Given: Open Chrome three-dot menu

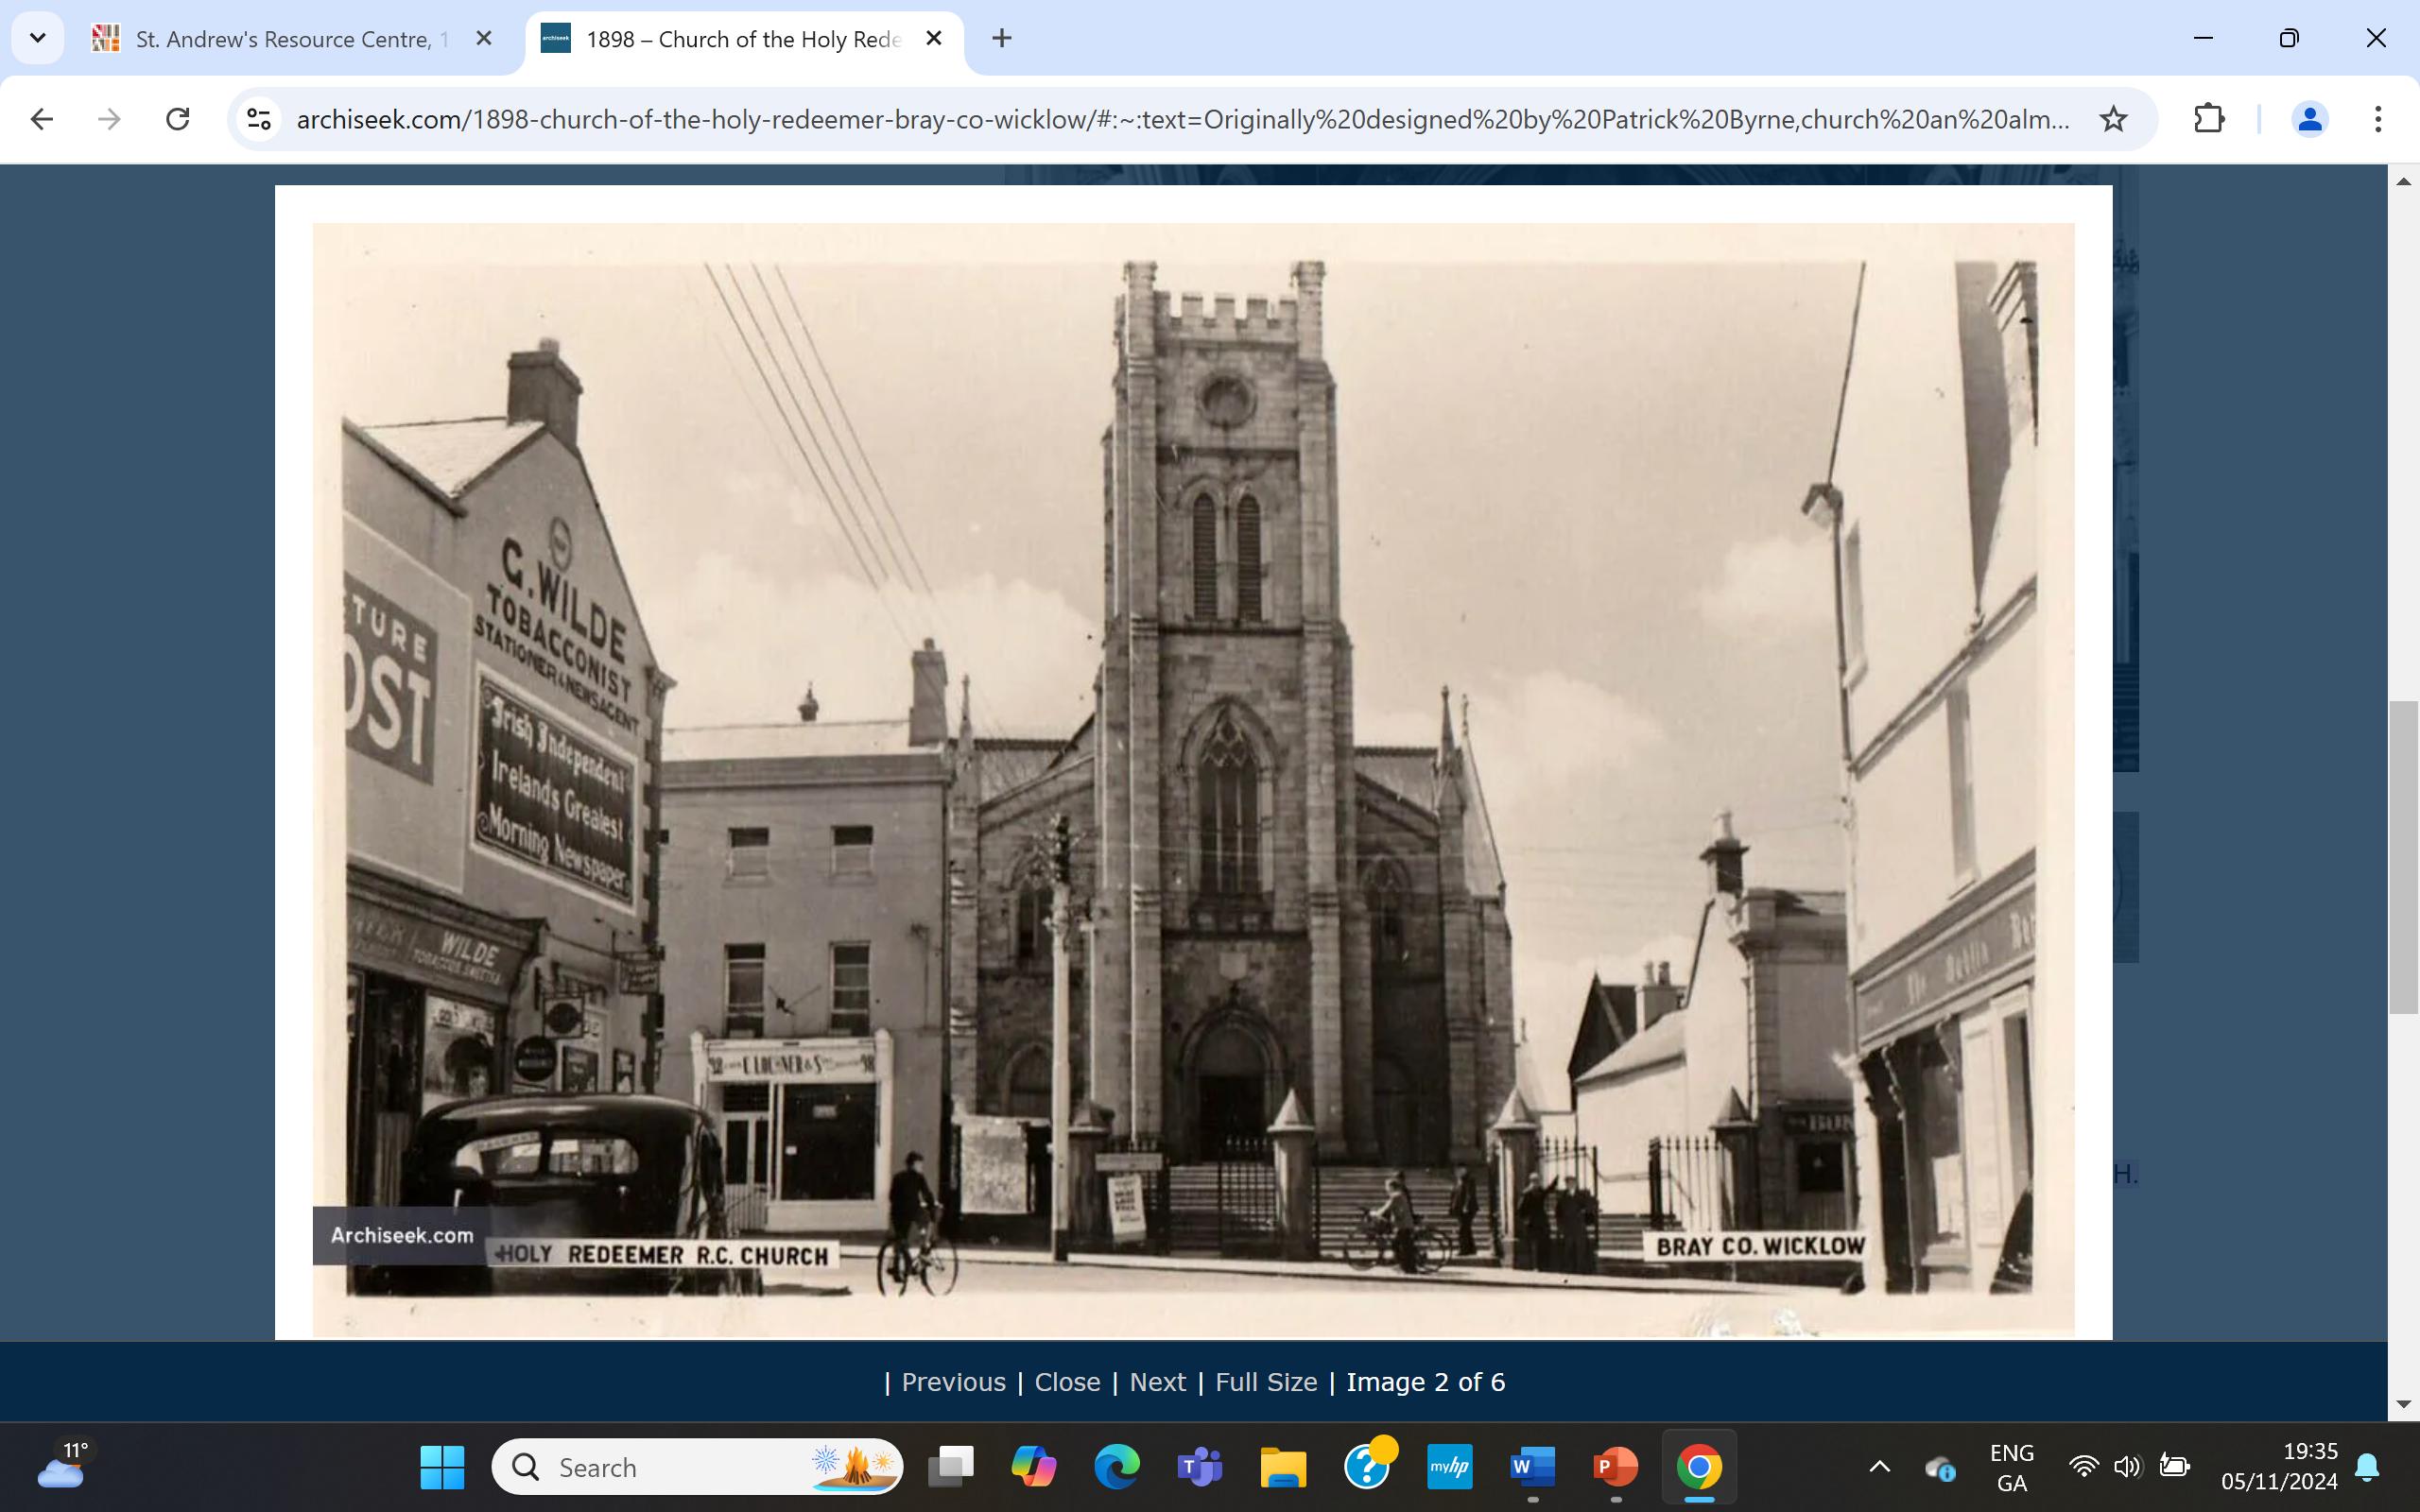Looking at the screenshot, I should click(x=2378, y=119).
